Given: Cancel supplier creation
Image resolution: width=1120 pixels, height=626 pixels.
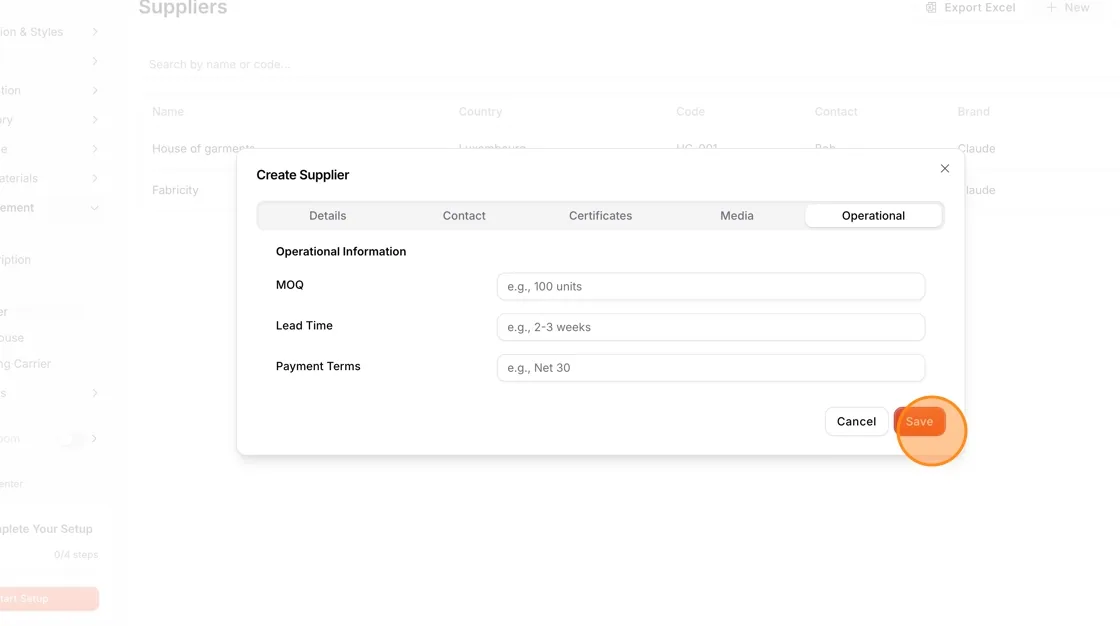Looking at the screenshot, I should coord(856,422).
